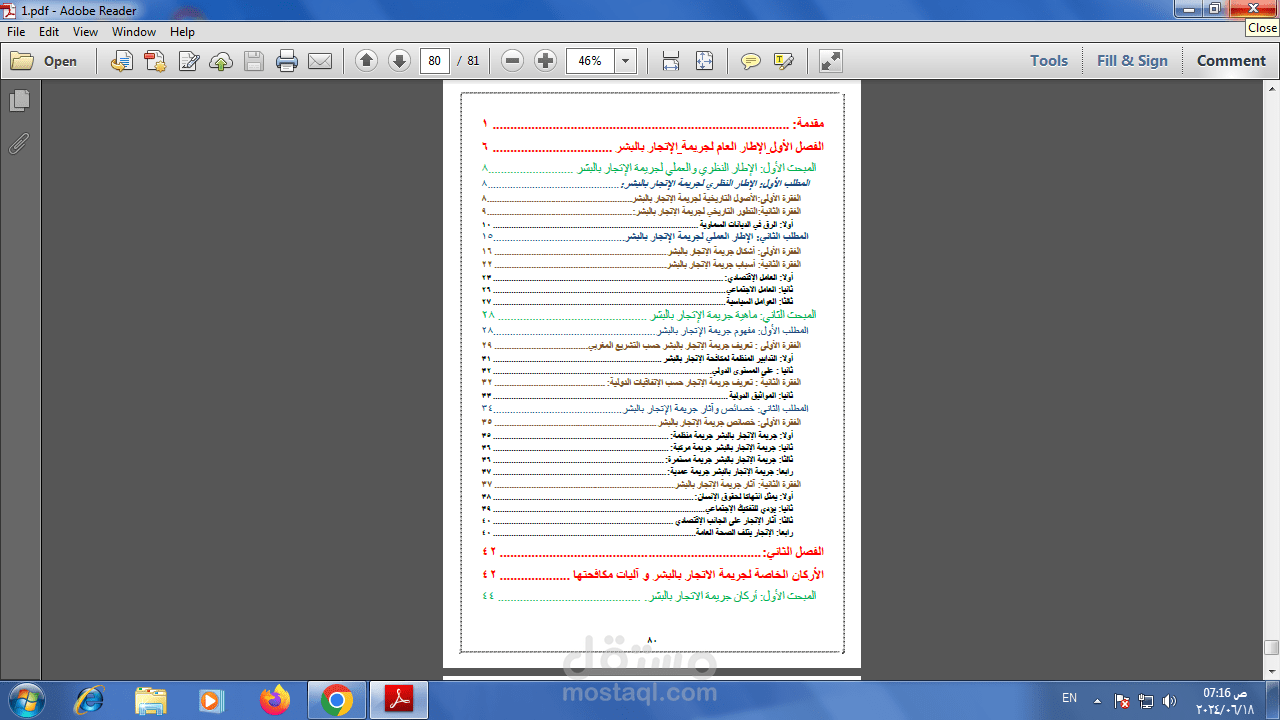Click the zoom in plus button

click(x=545, y=61)
